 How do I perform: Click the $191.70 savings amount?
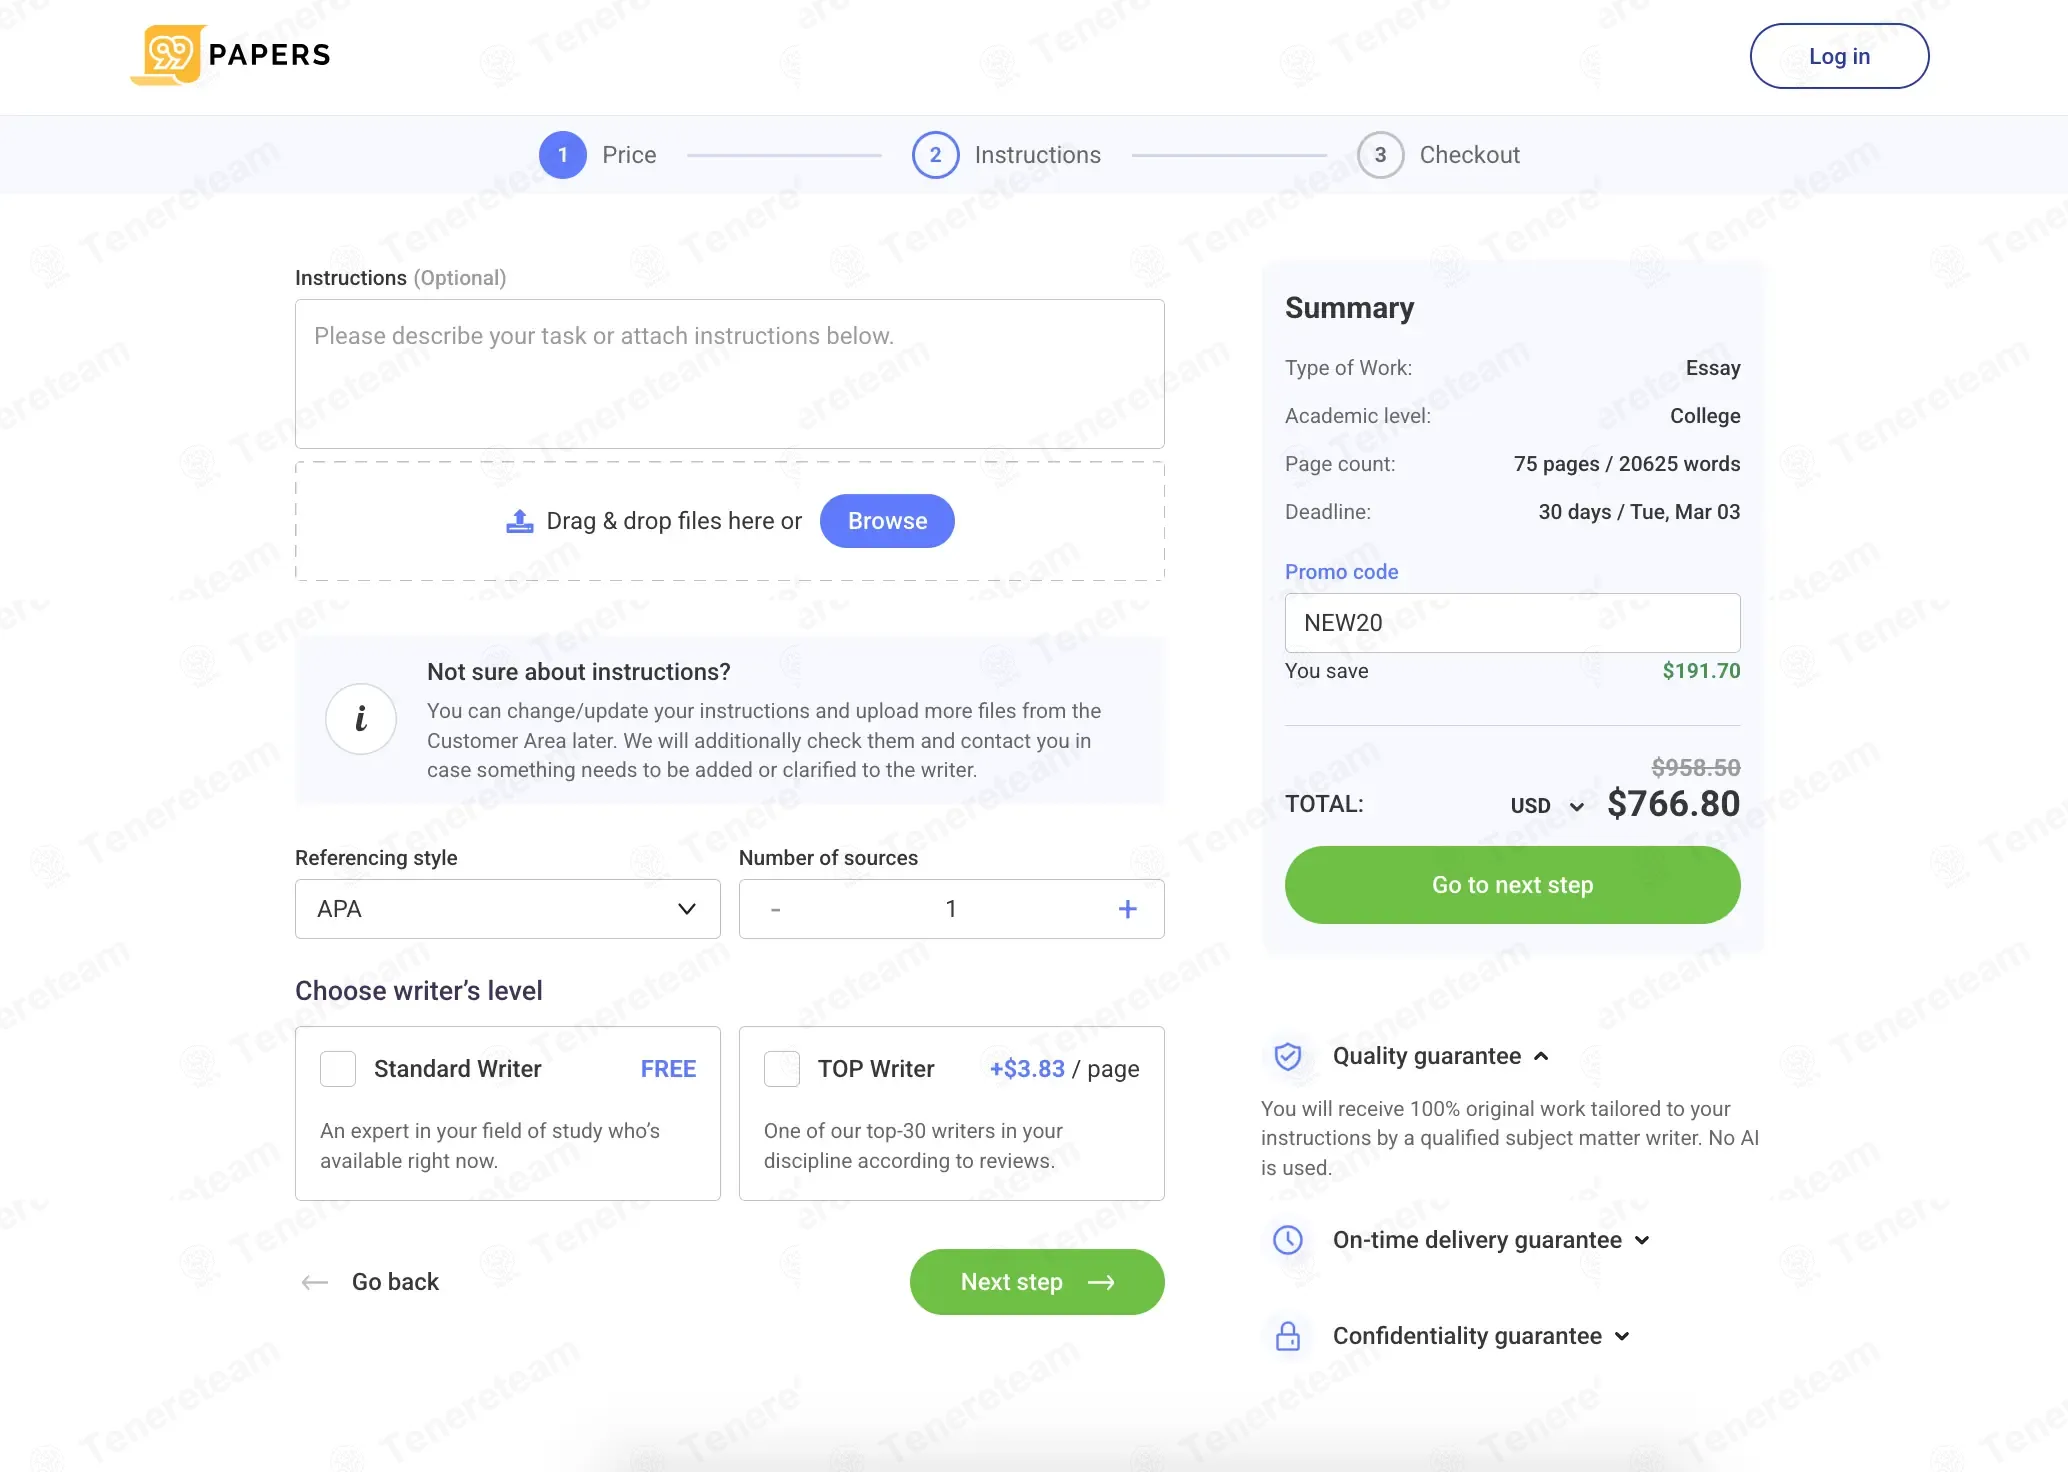(x=1701, y=671)
